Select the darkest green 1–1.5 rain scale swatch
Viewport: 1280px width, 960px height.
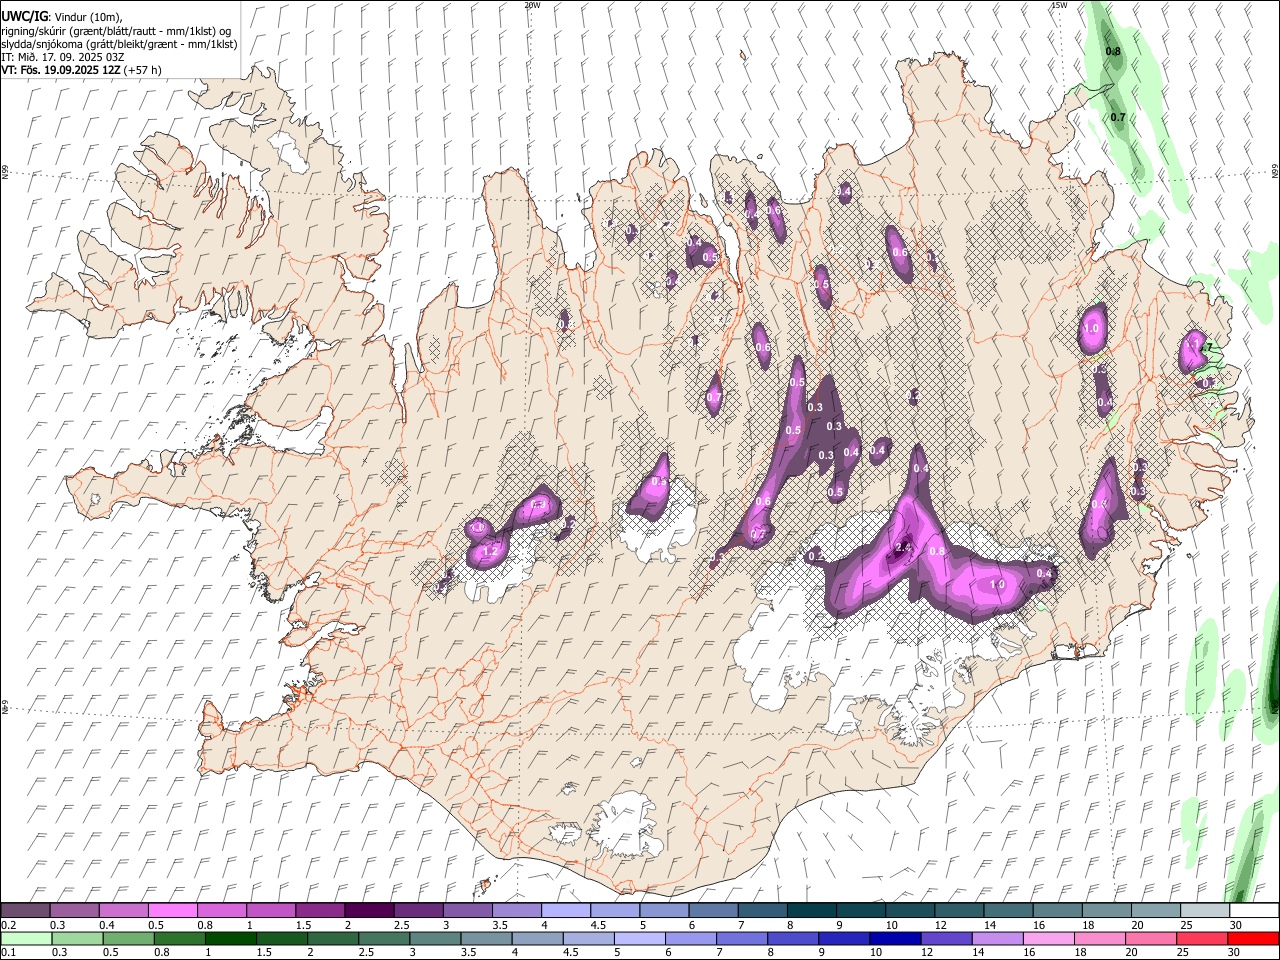(229, 938)
